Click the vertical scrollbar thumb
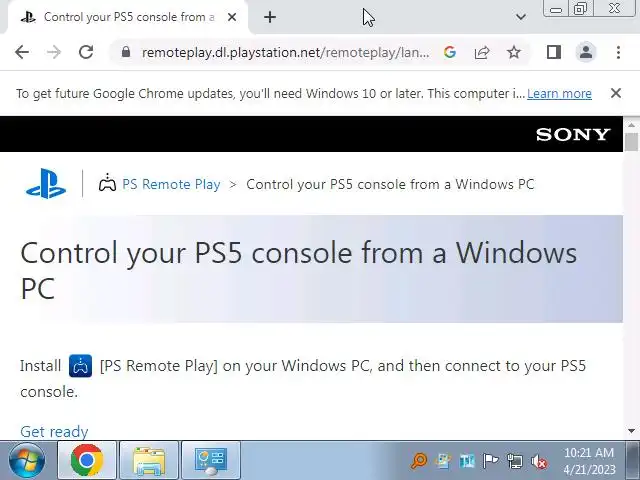The width and height of the screenshot is (640, 480). tap(631, 142)
